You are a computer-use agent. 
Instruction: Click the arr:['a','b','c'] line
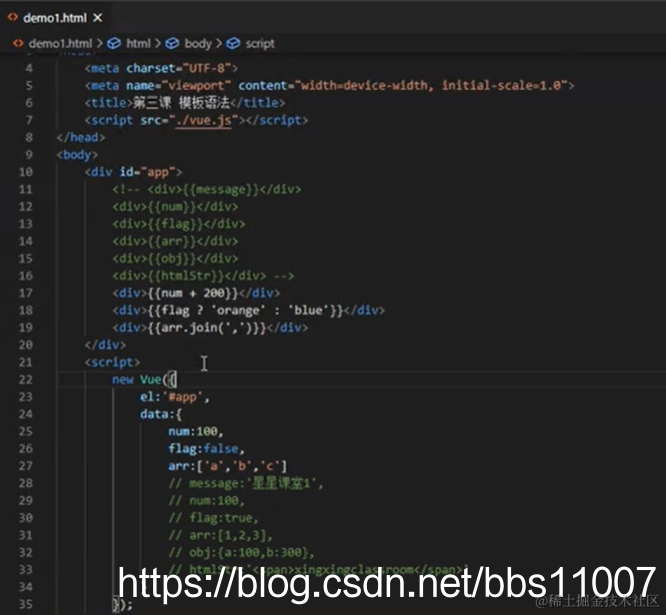point(228,466)
